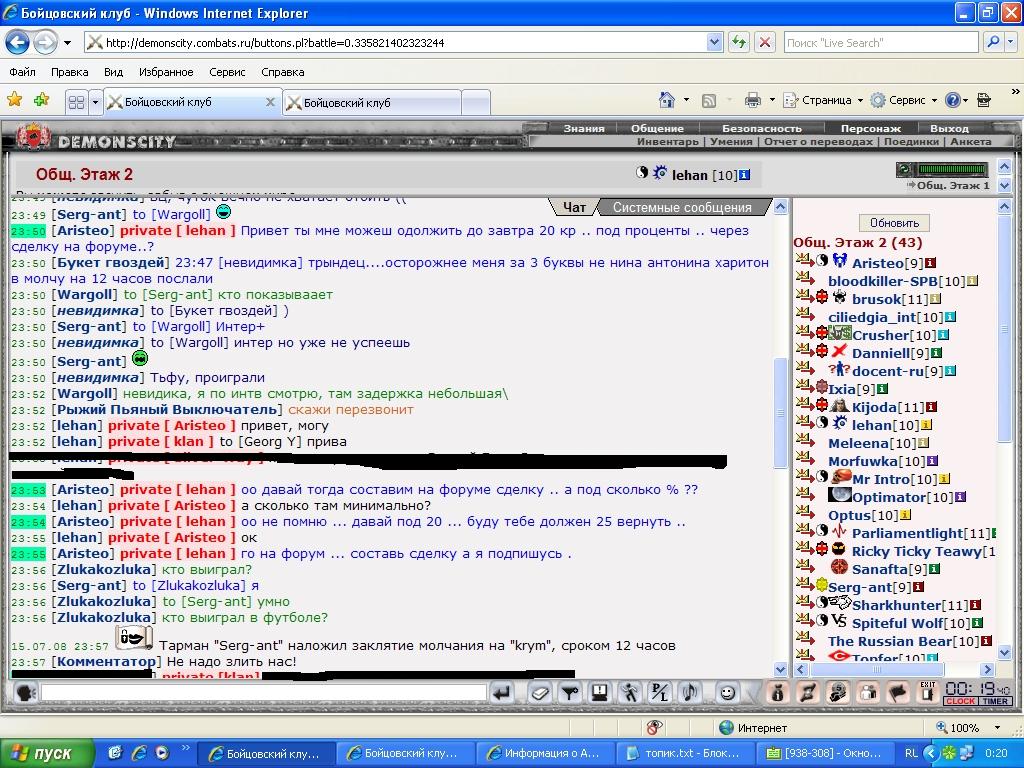Switch to the Чат tab
The image size is (1024, 768).
[x=574, y=207]
